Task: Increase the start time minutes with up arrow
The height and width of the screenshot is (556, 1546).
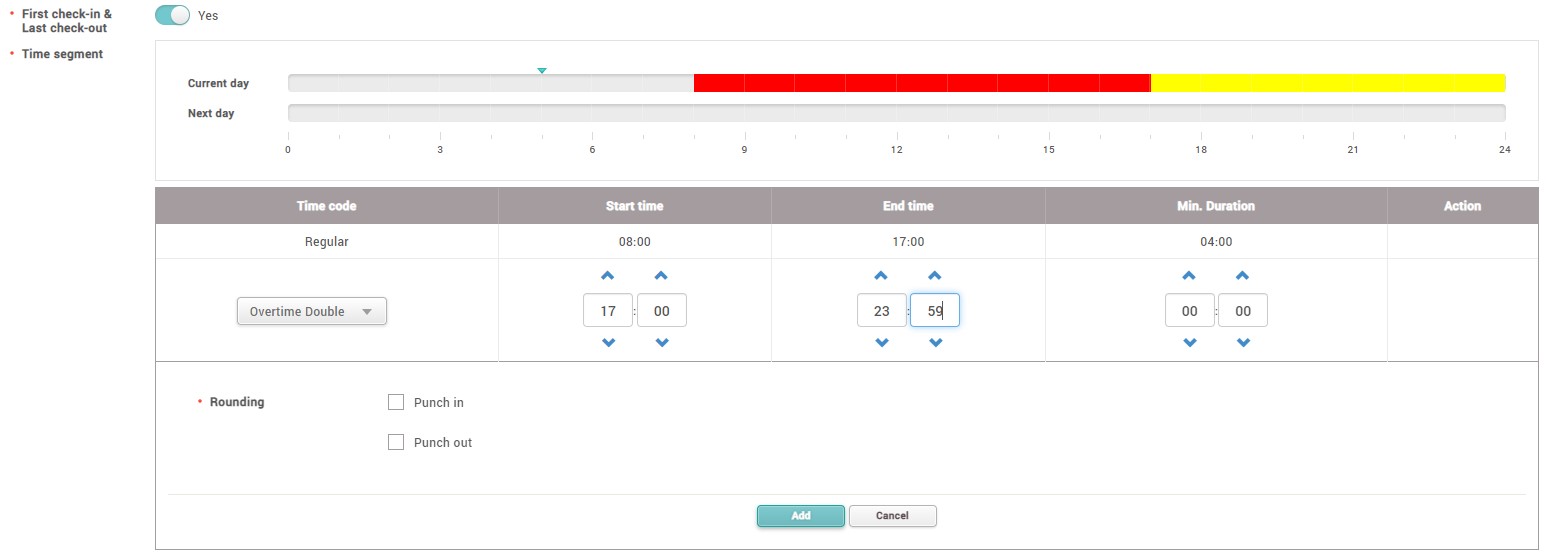Action: (661, 276)
